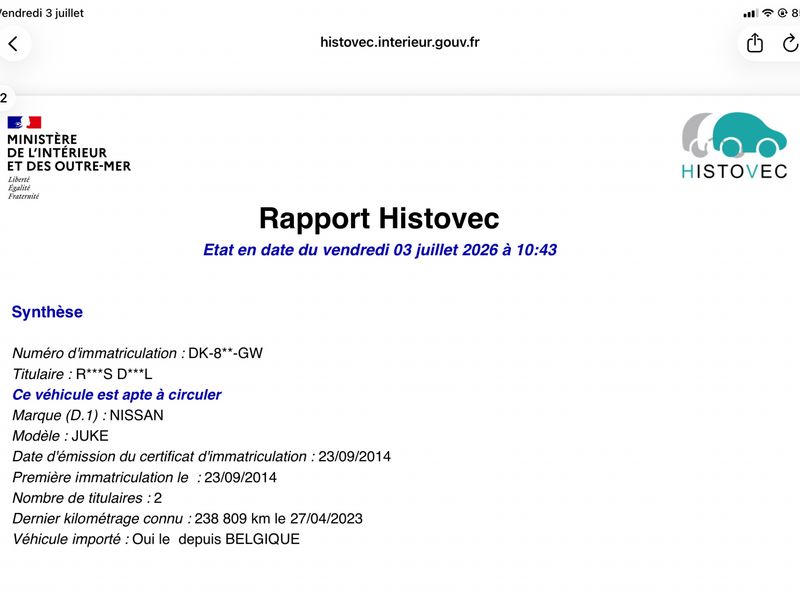Select the Marque NISSAN line
Image resolution: width=800 pixels, height=600 pixels.
pyautogui.click(x=88, y=415)
